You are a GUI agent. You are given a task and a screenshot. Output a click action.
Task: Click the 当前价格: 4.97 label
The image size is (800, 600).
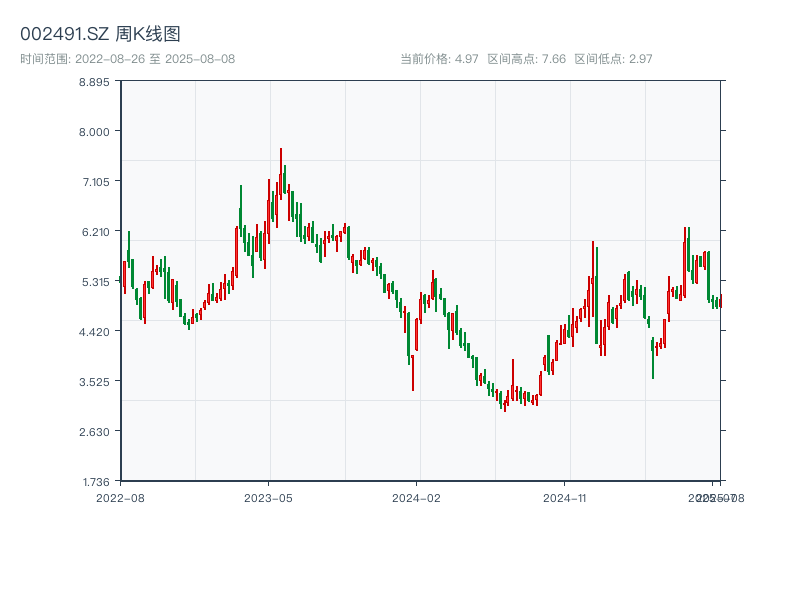tap(439, 59)
